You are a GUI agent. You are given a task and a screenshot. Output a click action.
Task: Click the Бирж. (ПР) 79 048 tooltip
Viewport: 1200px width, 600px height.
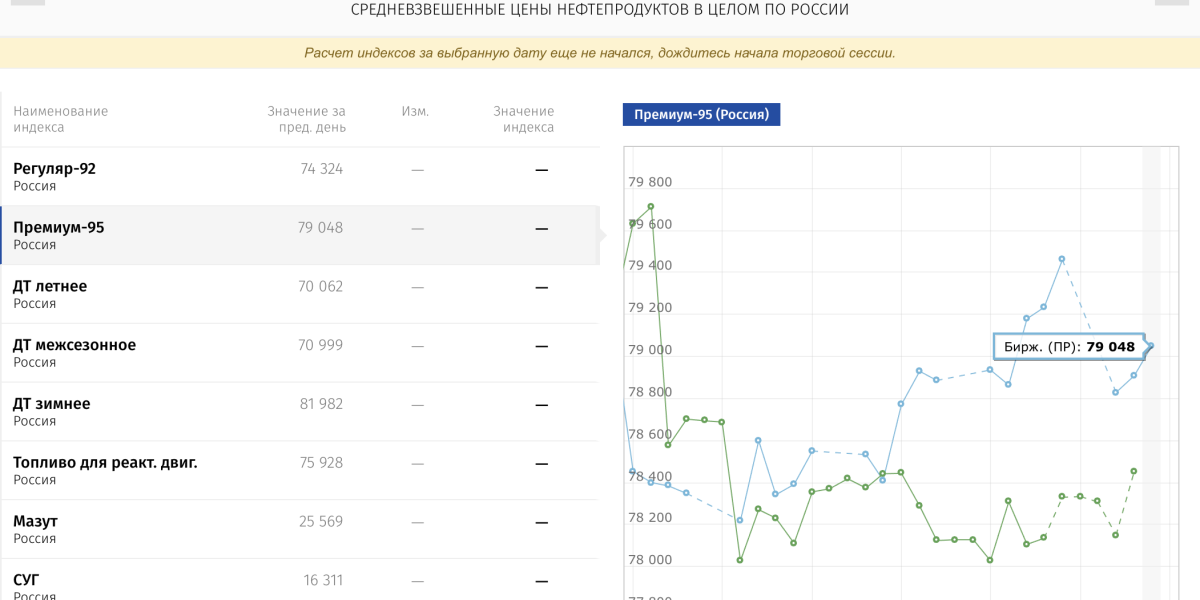tap(1068, 347)
